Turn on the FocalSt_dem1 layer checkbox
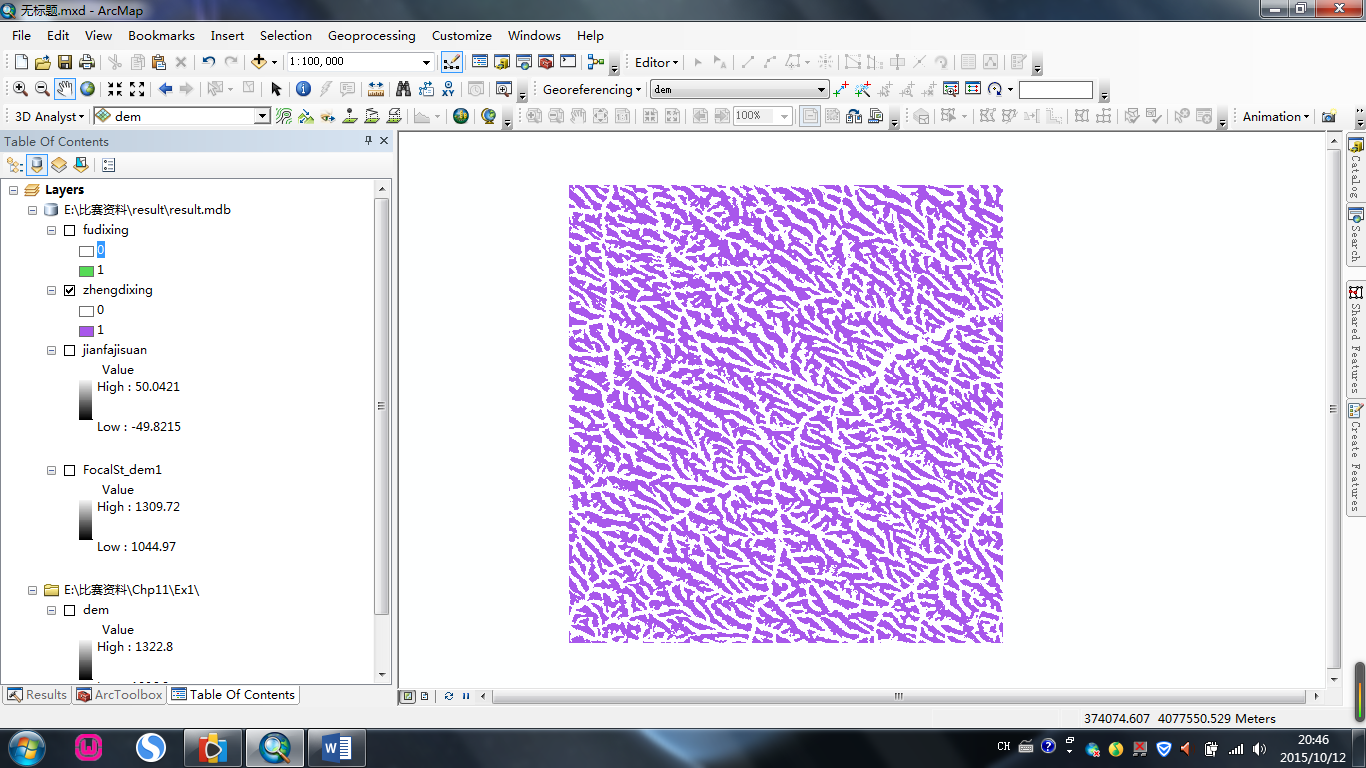The image size is (1366, 768). [x=69, y=470]
